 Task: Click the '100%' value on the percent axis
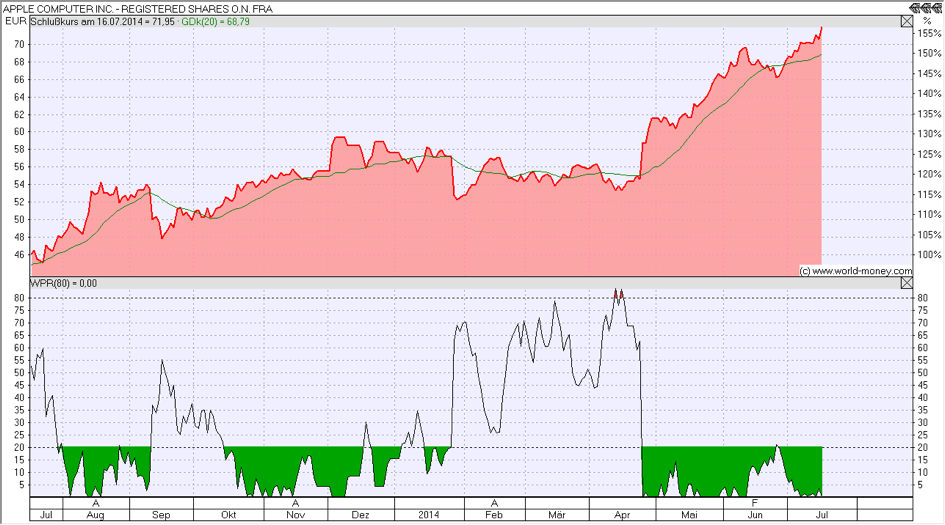[929, 255]
